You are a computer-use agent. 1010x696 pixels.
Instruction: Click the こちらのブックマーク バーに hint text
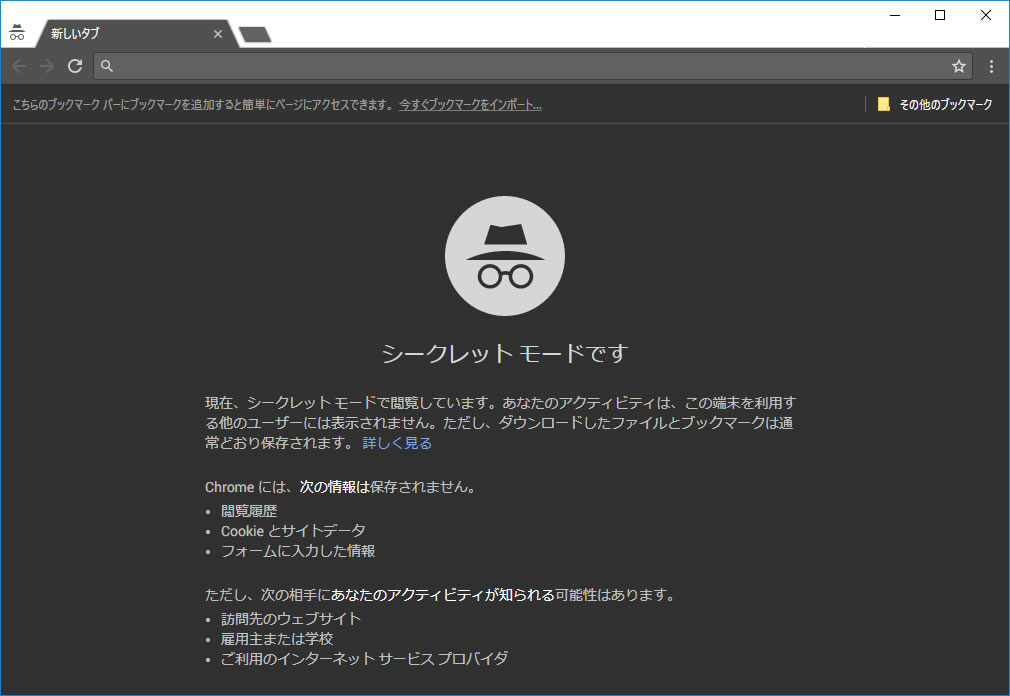click(x=204, y=104)
